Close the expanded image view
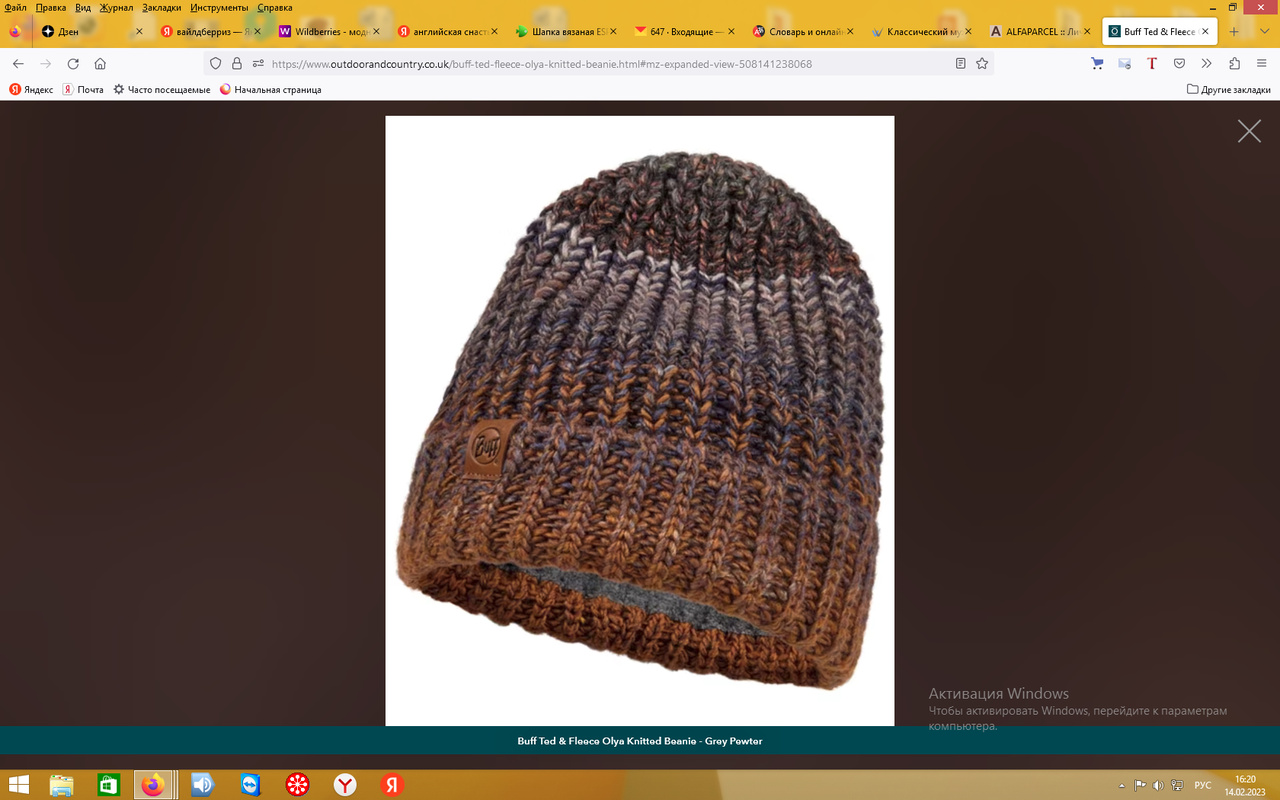 (x=1249, y=131)
